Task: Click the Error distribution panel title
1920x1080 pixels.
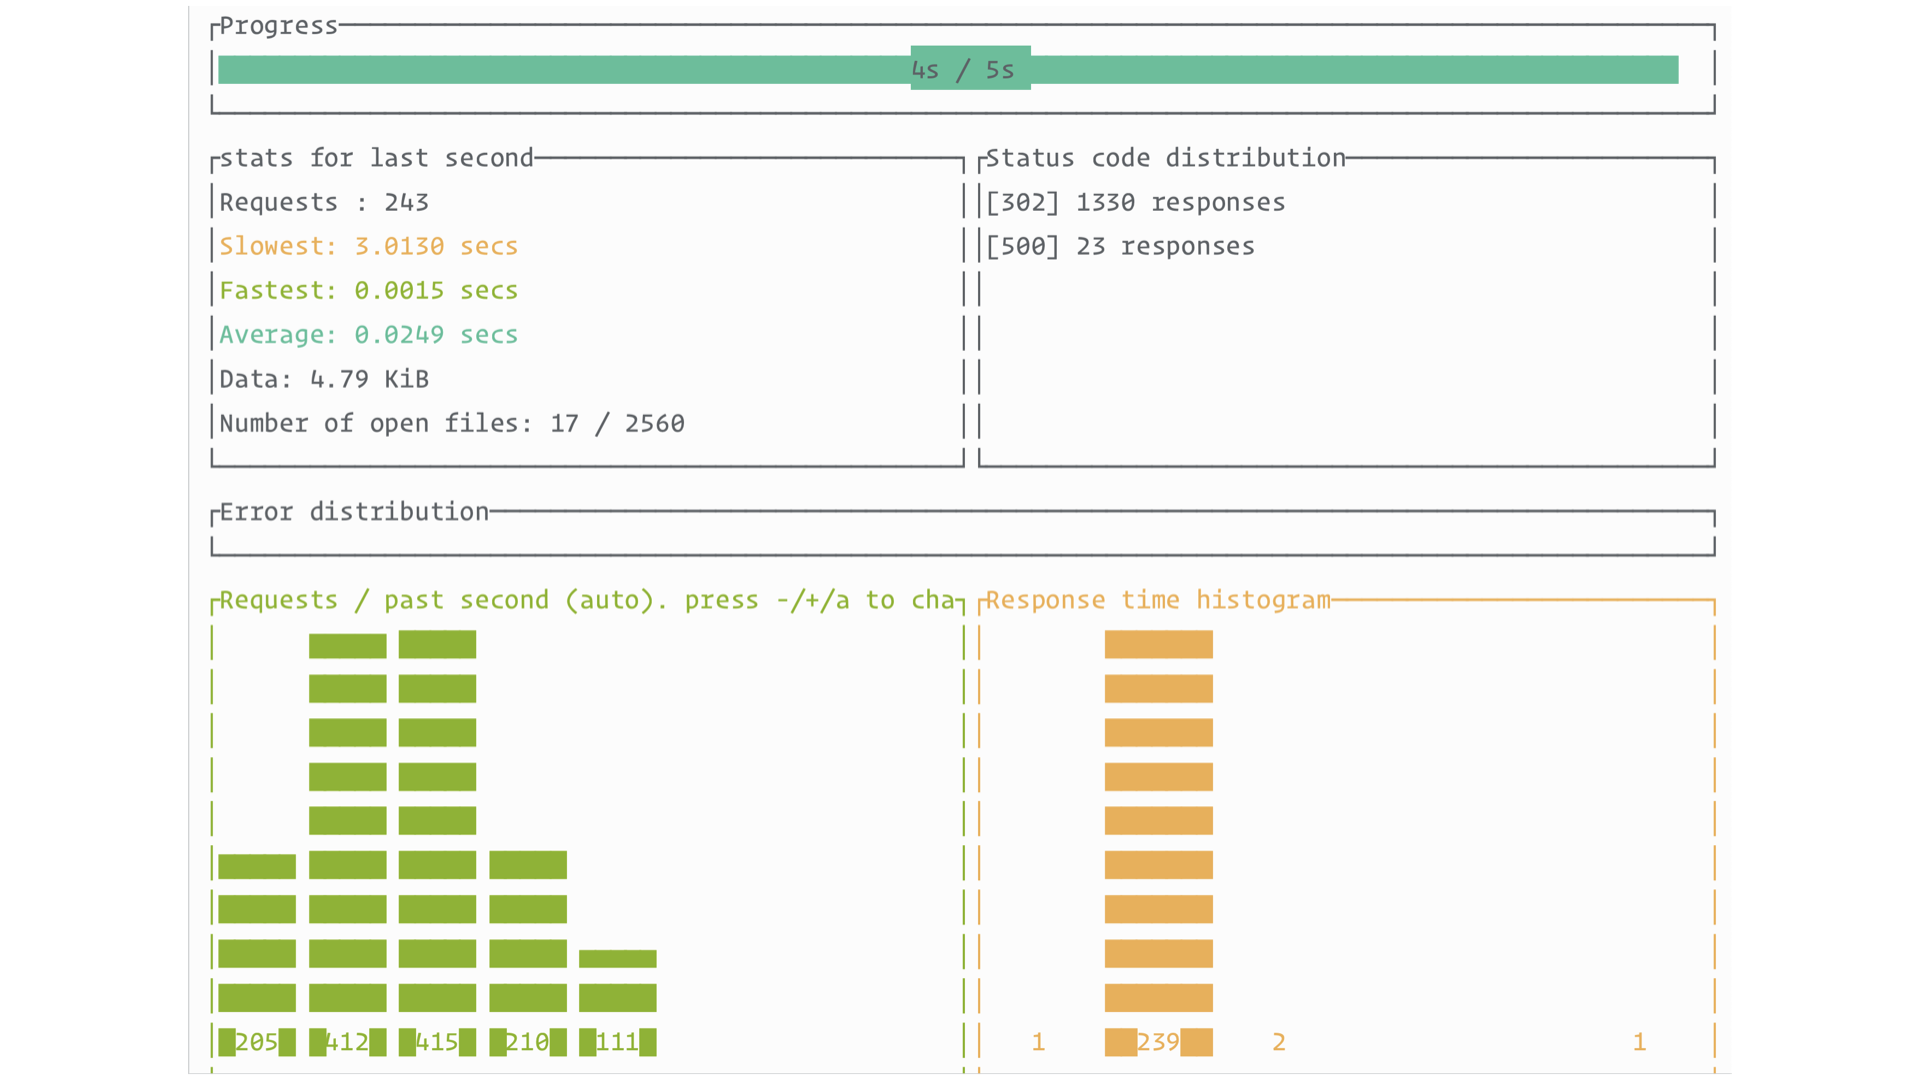Action: (x=354, y=512)
